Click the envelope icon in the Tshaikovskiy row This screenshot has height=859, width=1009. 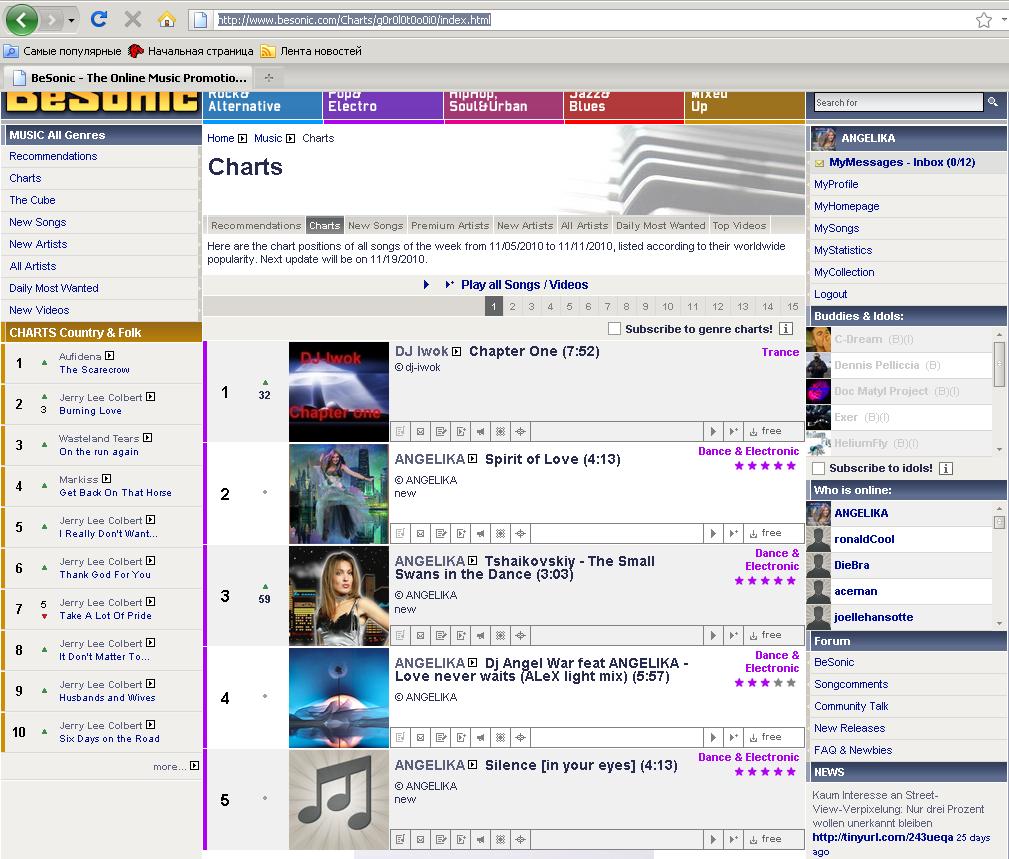[x=420, y=635]
